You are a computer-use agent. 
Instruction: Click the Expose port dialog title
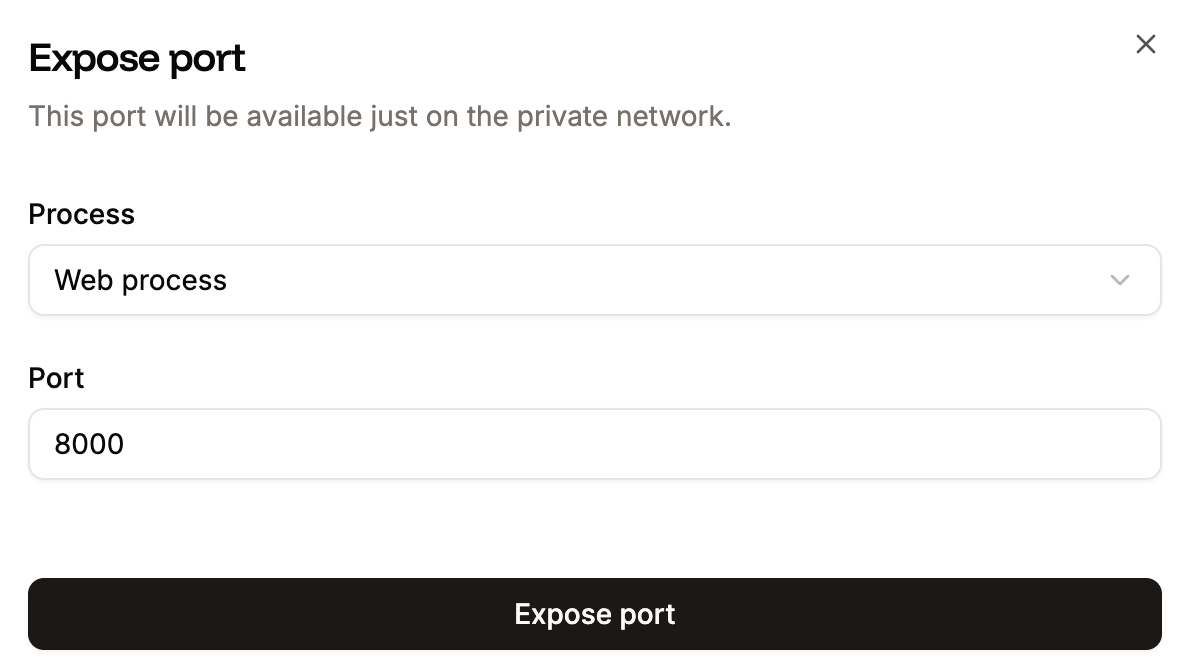(x=137, y=58)
